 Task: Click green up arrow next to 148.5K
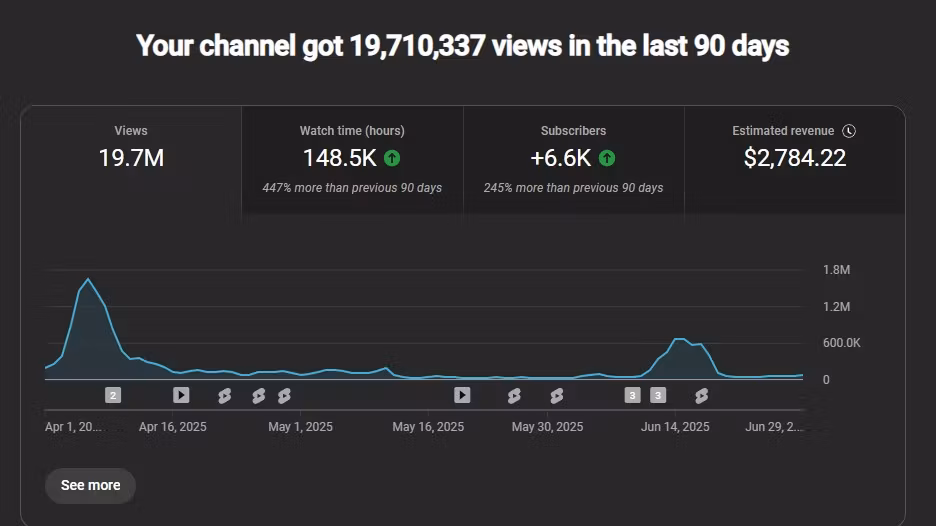[392, 158]
